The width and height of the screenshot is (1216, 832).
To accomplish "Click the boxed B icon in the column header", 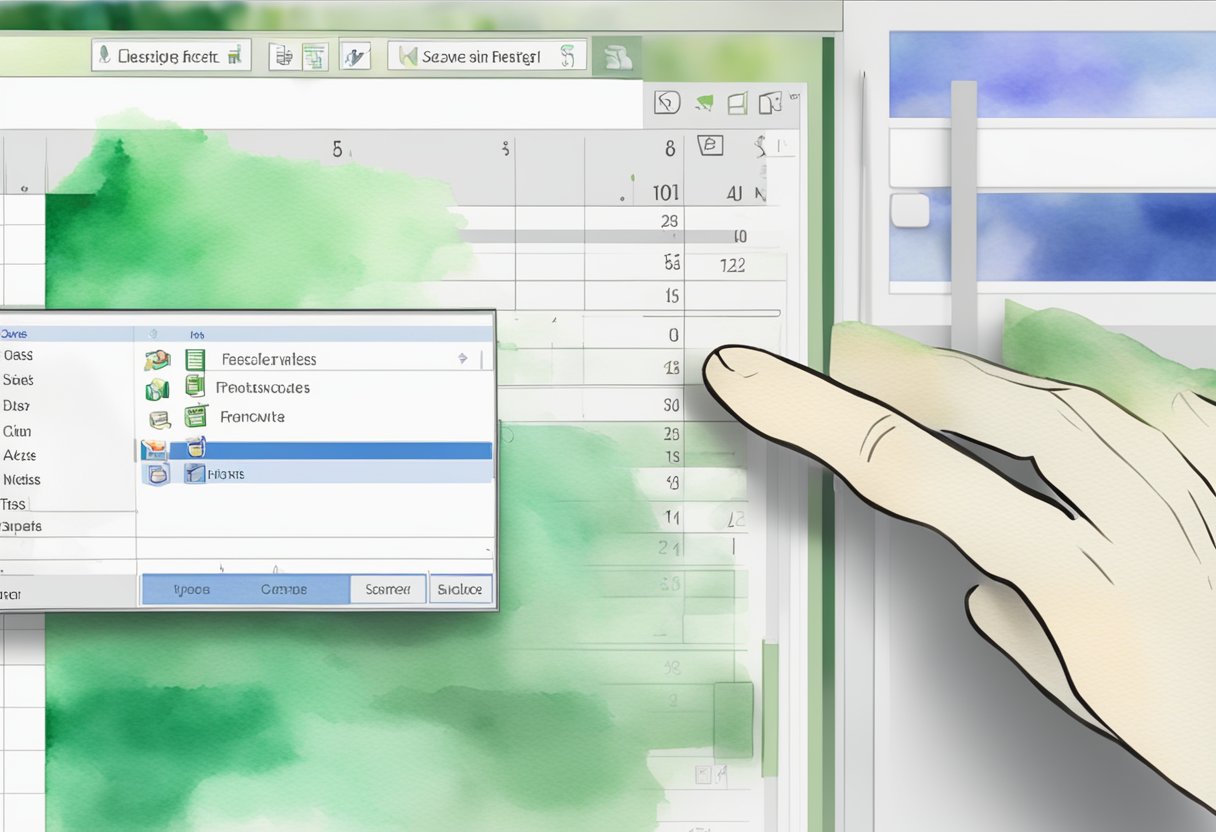I will point(709,146).
